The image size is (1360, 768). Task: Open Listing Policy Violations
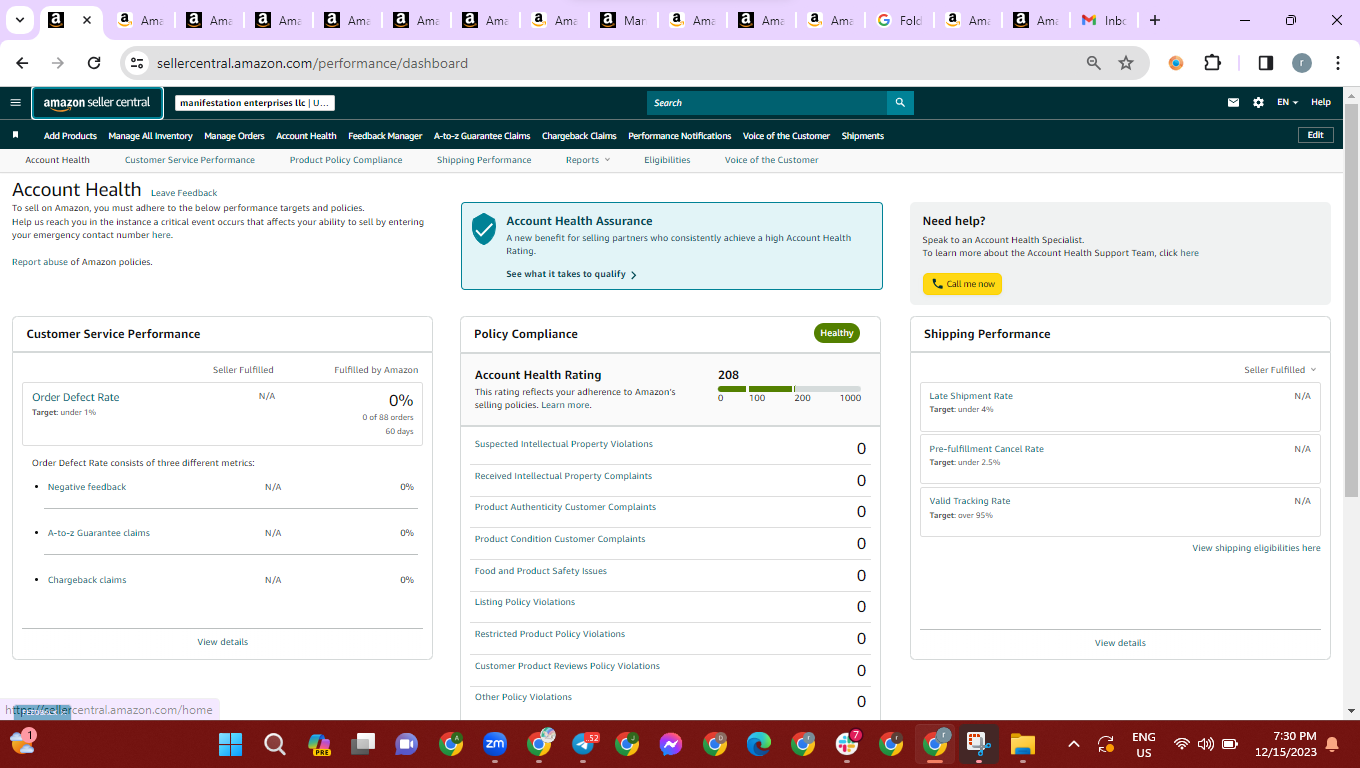(525, 602)
